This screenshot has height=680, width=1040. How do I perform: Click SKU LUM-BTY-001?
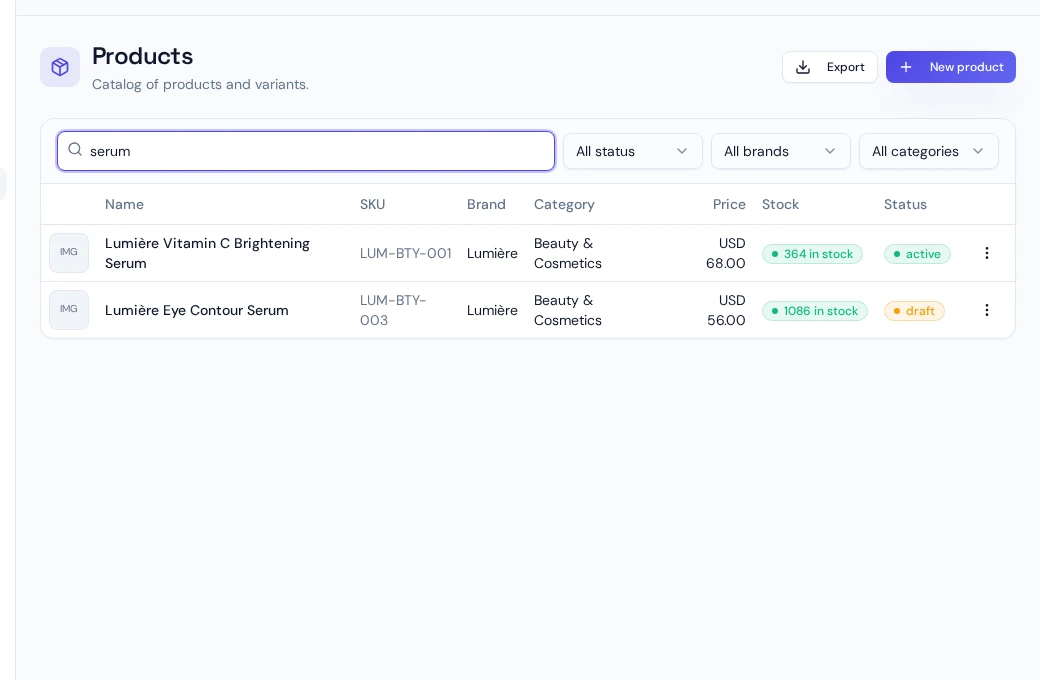point(405,253)
